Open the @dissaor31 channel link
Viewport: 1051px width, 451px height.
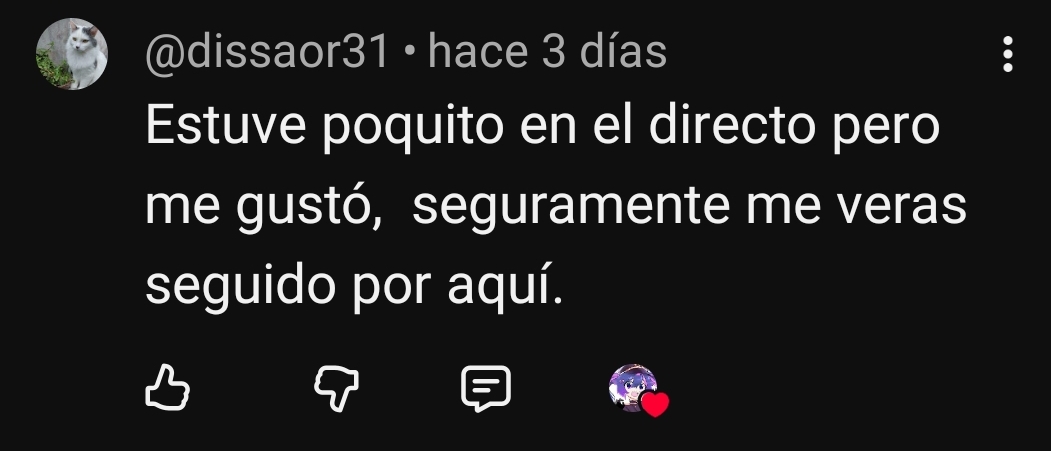click(x=267, y=52)
